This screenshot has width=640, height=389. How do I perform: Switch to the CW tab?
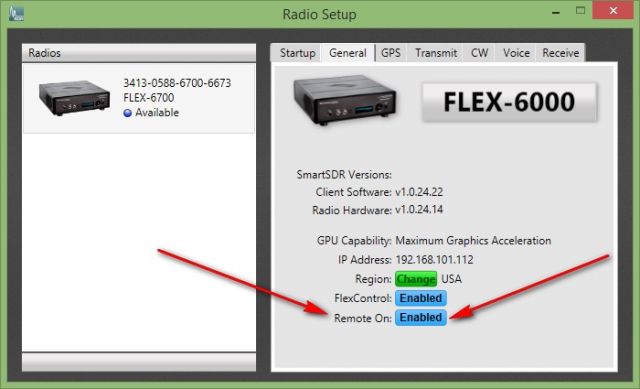coord(479,53)
